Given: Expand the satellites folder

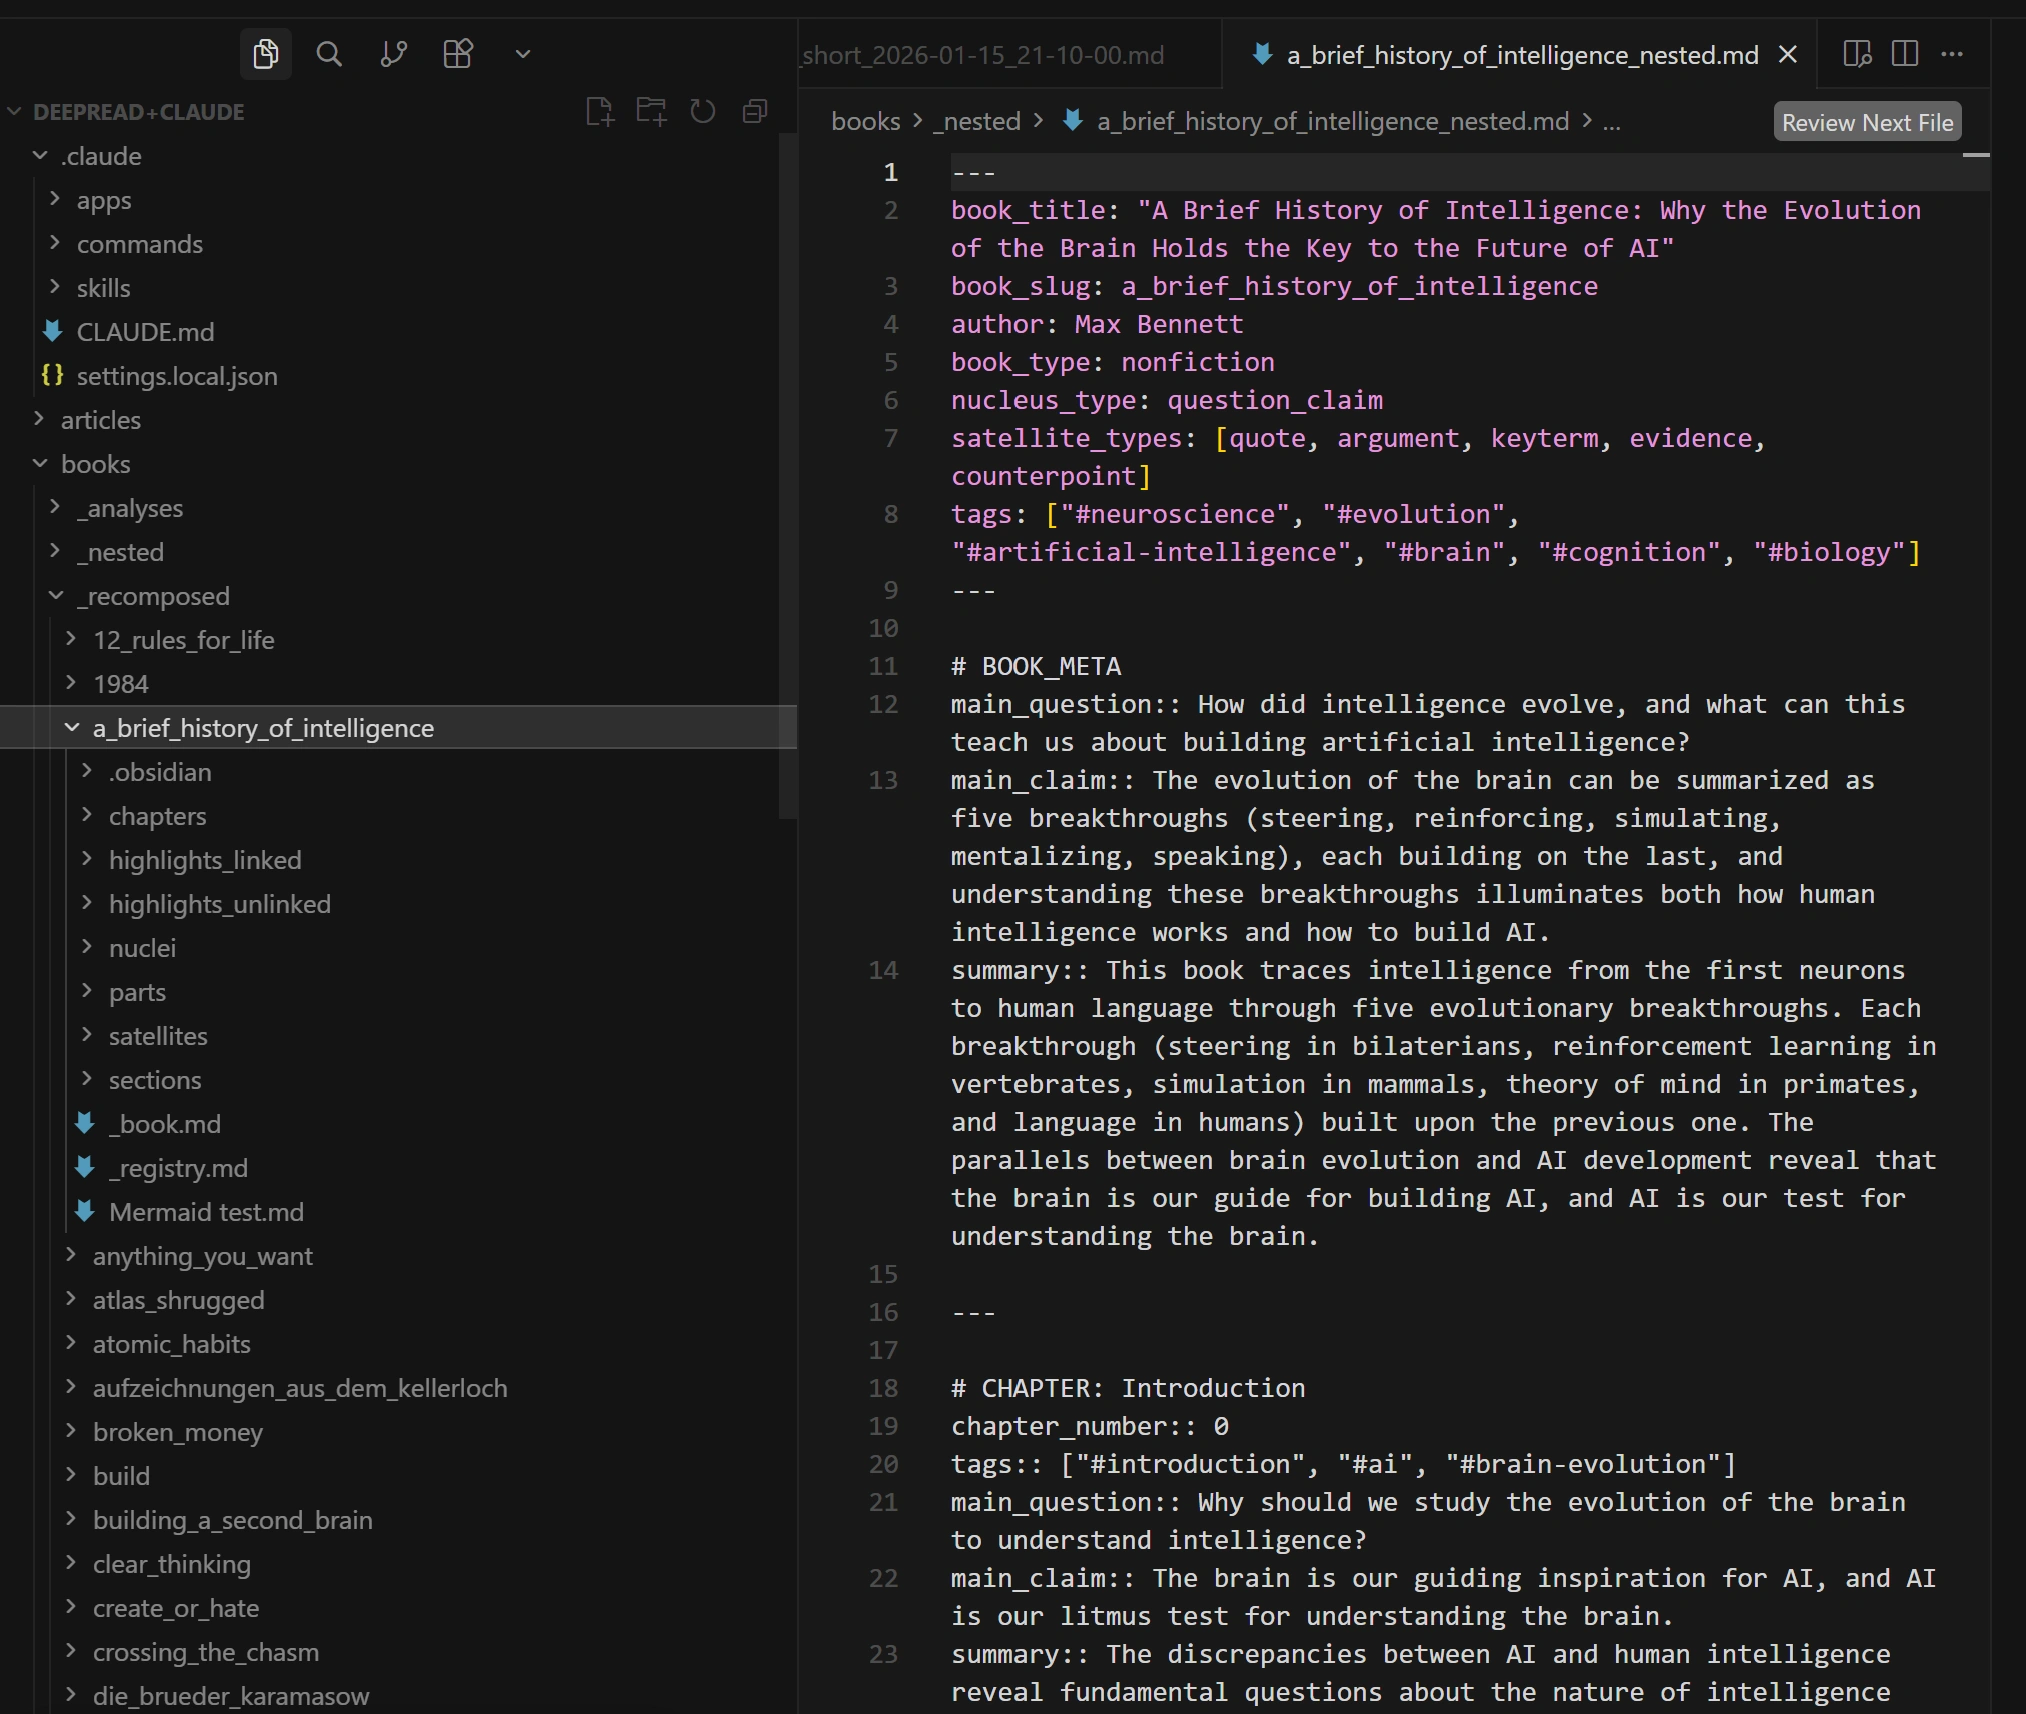Looking at the screenshot, I should click(158, 1036).
